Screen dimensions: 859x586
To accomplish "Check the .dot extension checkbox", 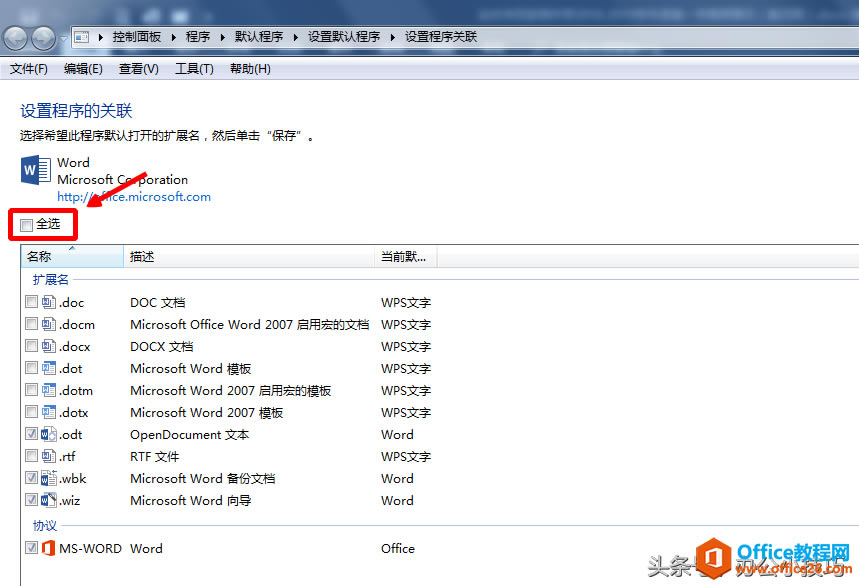I will coord(31,367).
